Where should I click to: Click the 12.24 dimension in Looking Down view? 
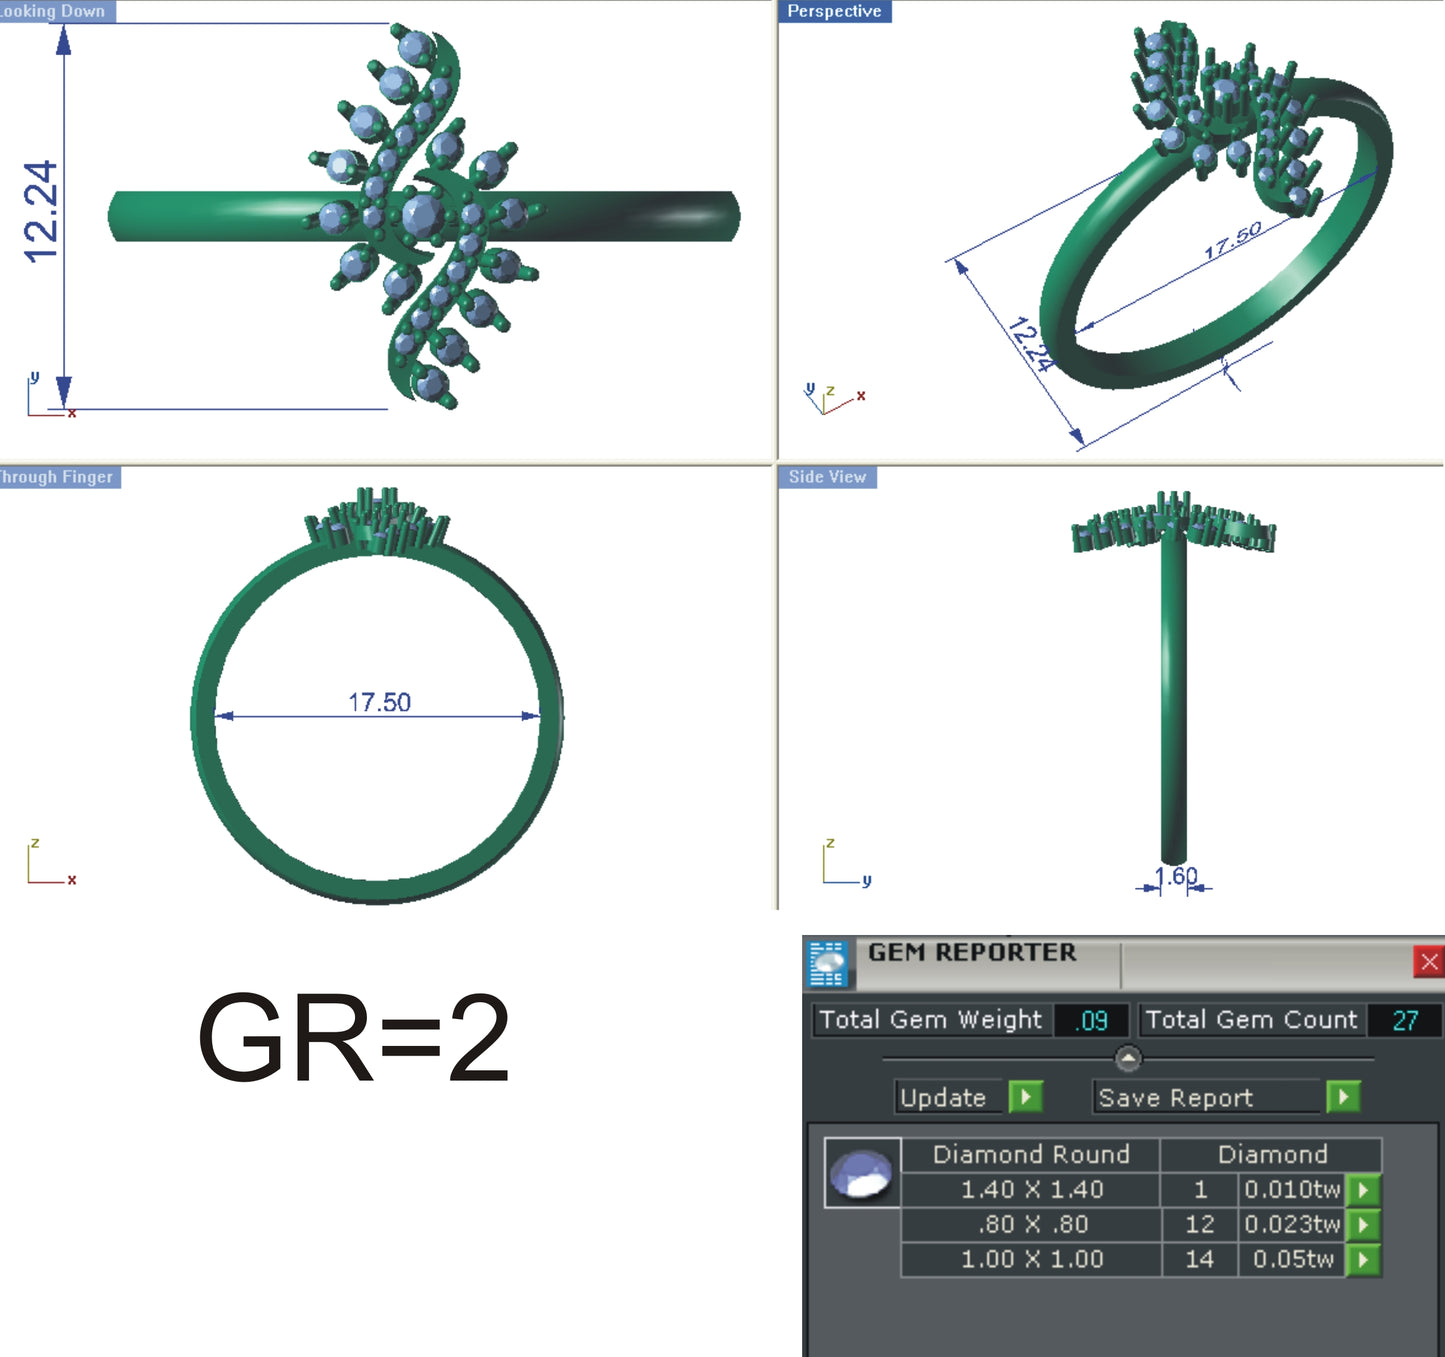pyautogui.click(x=41, y=212)
